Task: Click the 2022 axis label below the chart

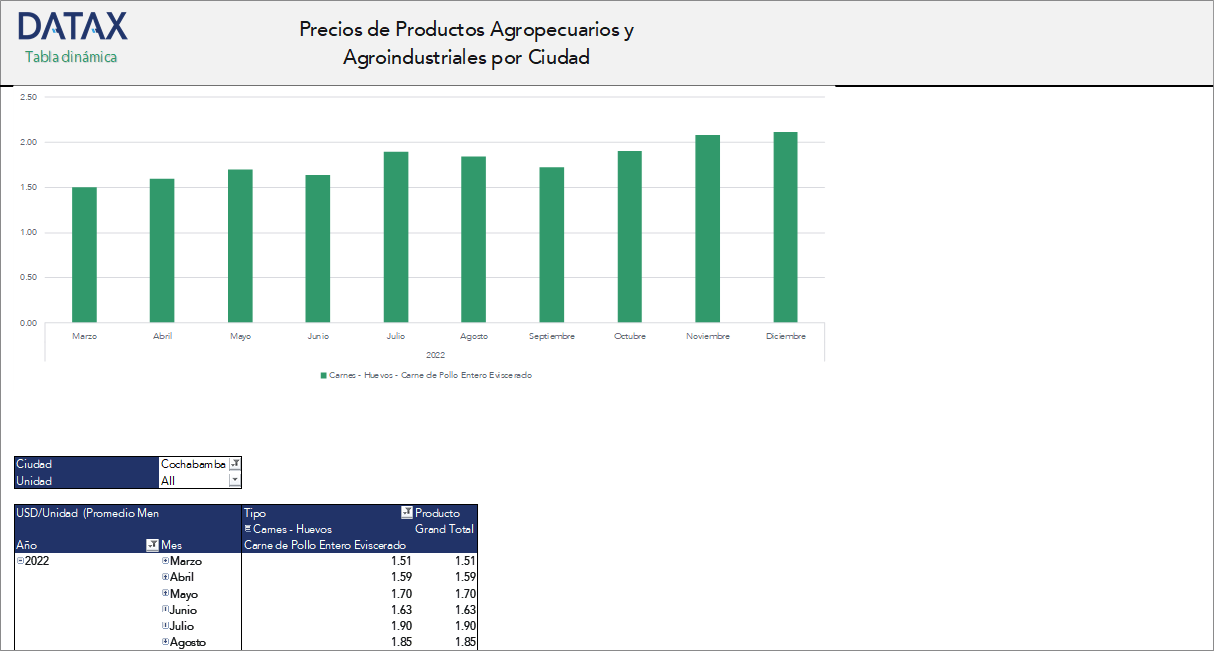Action: point(435,353)
